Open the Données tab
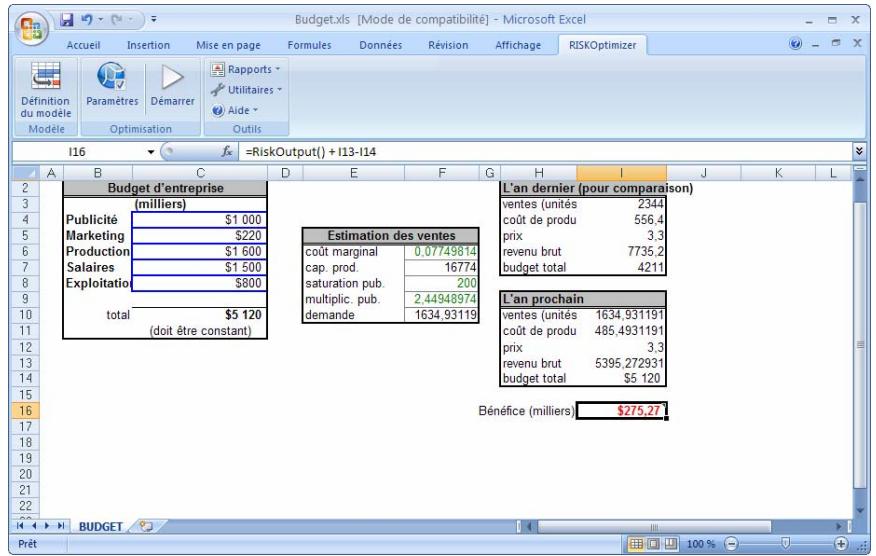This screenshot has height=556, width=876. pyautogui.click(x=380, y=45)
